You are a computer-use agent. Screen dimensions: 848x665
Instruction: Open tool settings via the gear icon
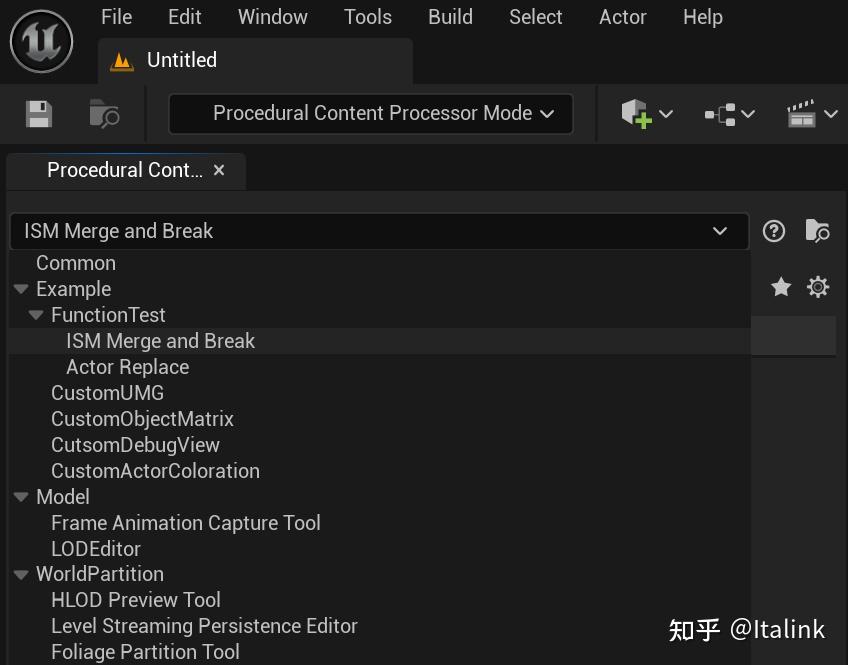click(x=817, y=286)
